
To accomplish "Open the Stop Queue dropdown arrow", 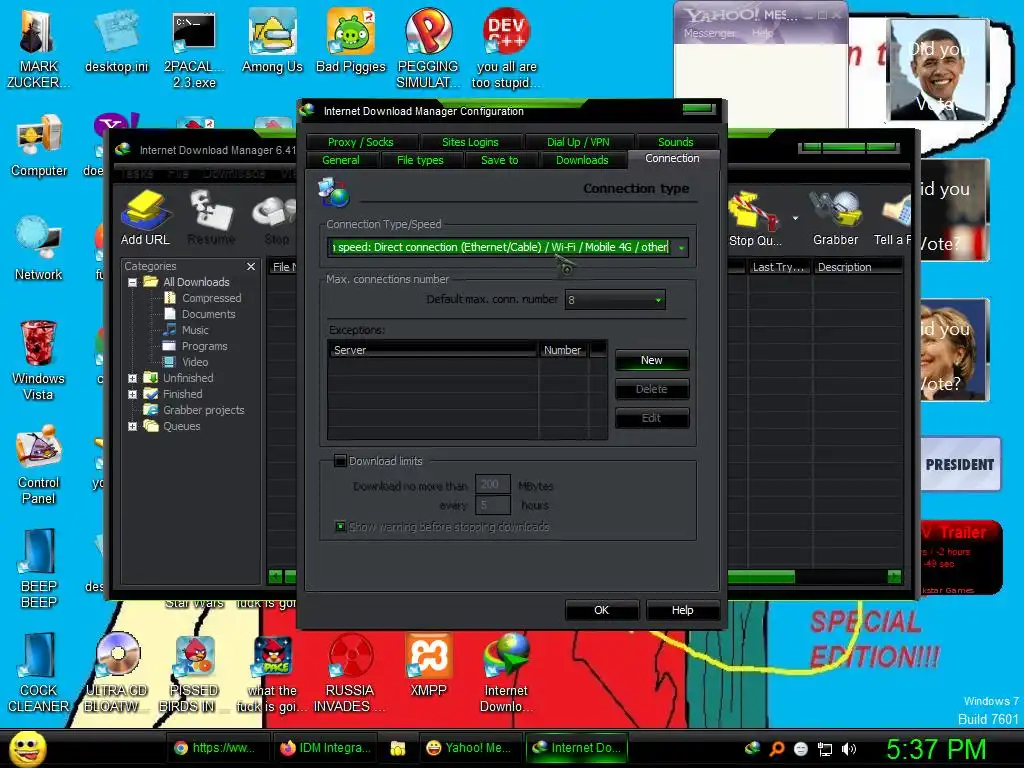I will pyautogui.click(x=795, y=218).
